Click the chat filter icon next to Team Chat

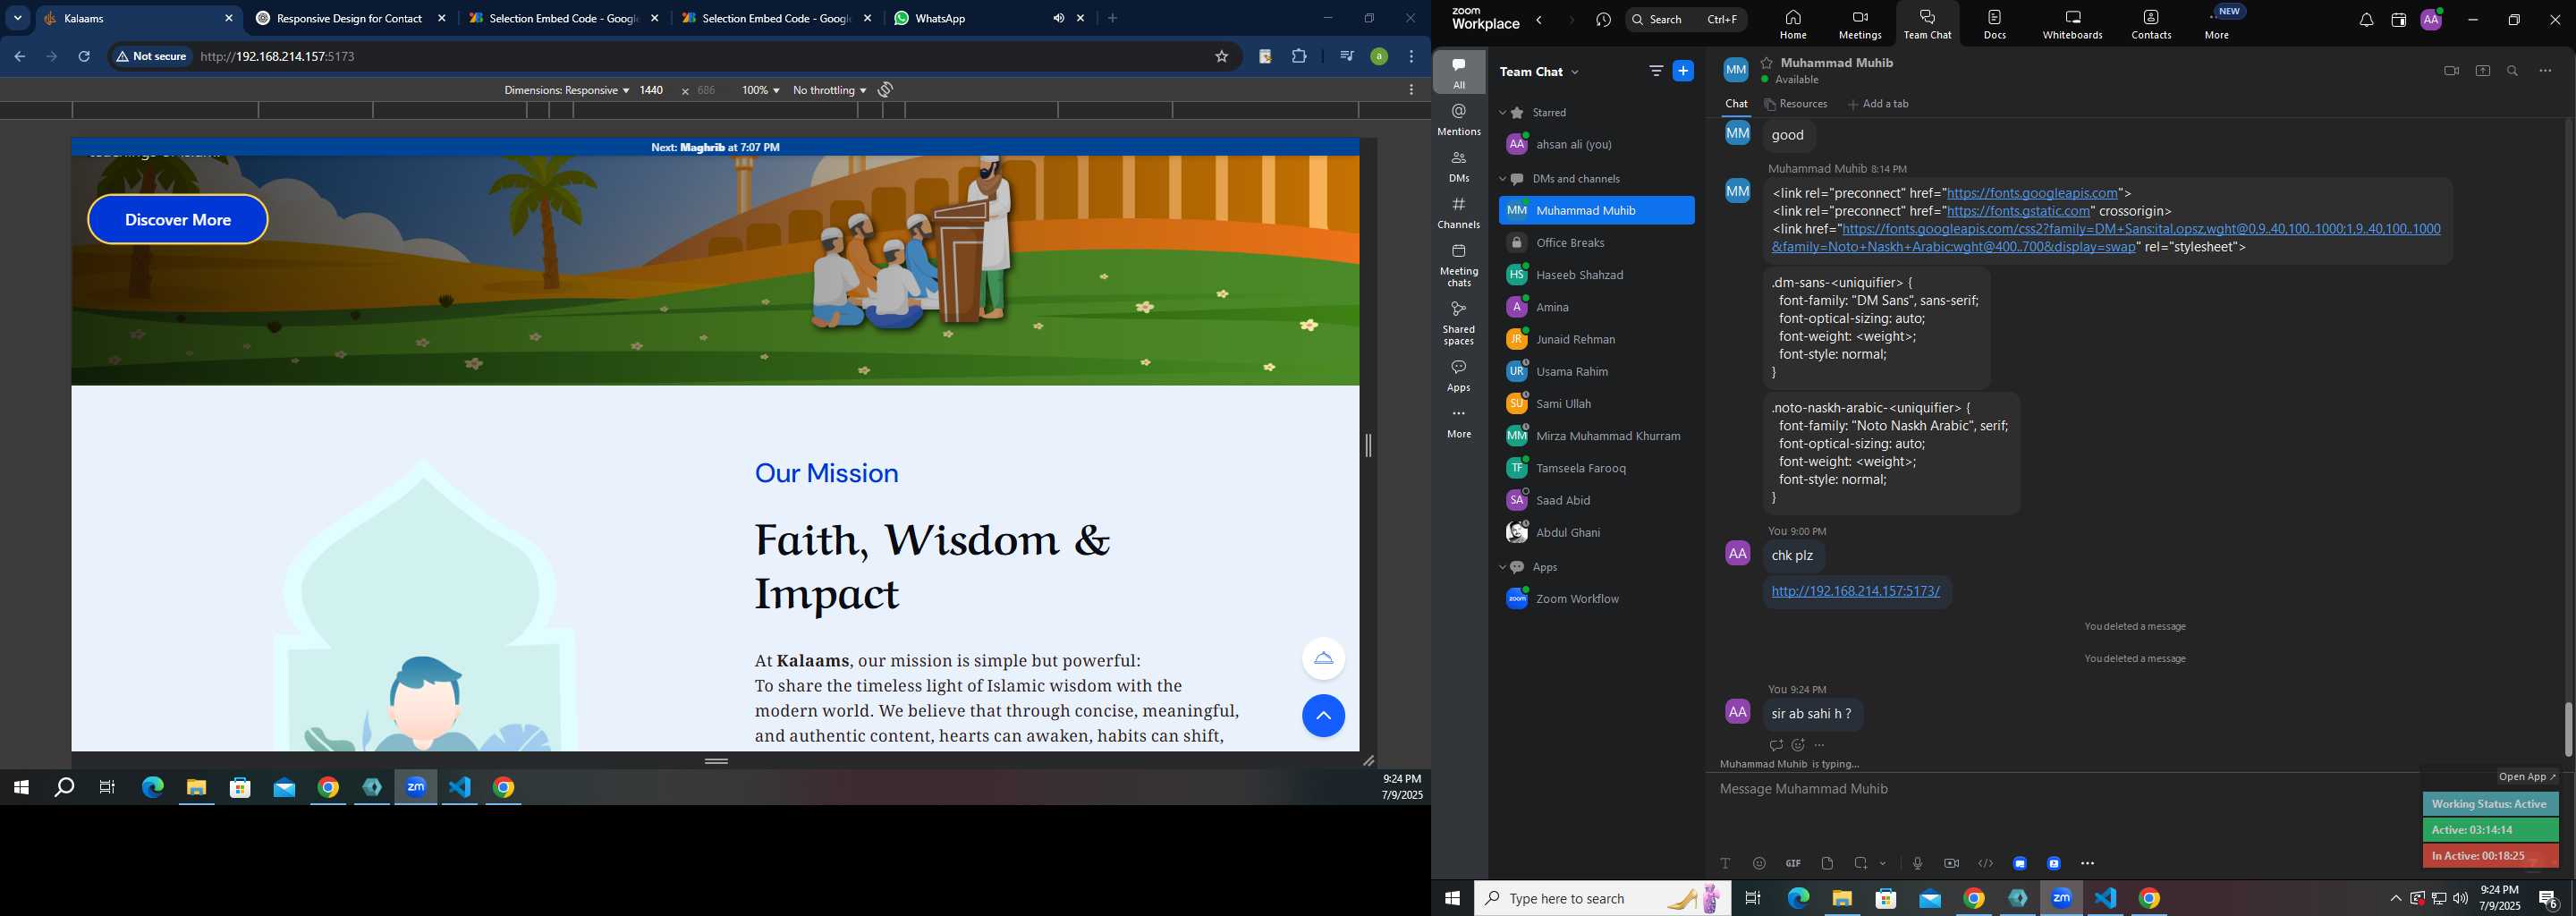(1656, 71)
